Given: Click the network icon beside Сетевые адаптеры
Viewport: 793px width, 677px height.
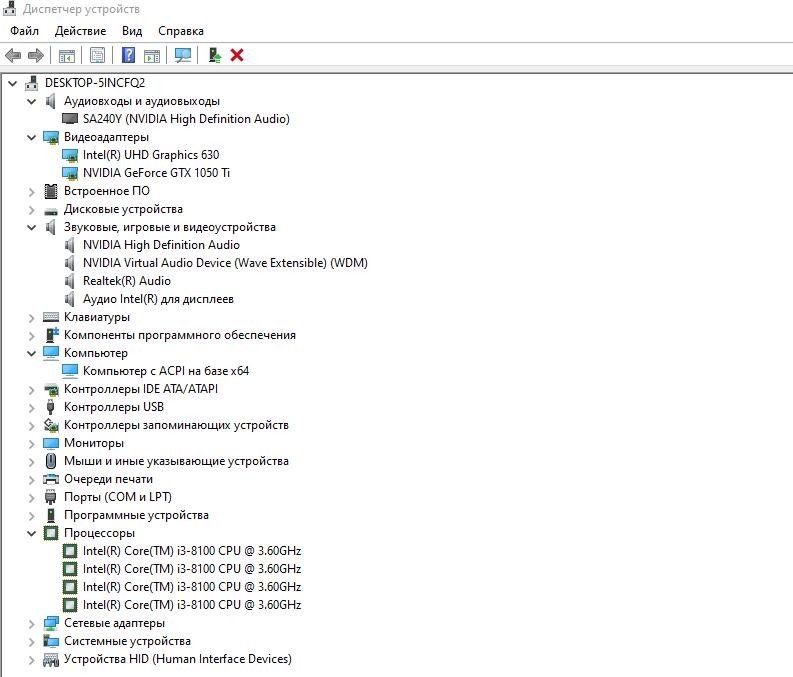Looking at the screenshot, I should coord(51,623).
